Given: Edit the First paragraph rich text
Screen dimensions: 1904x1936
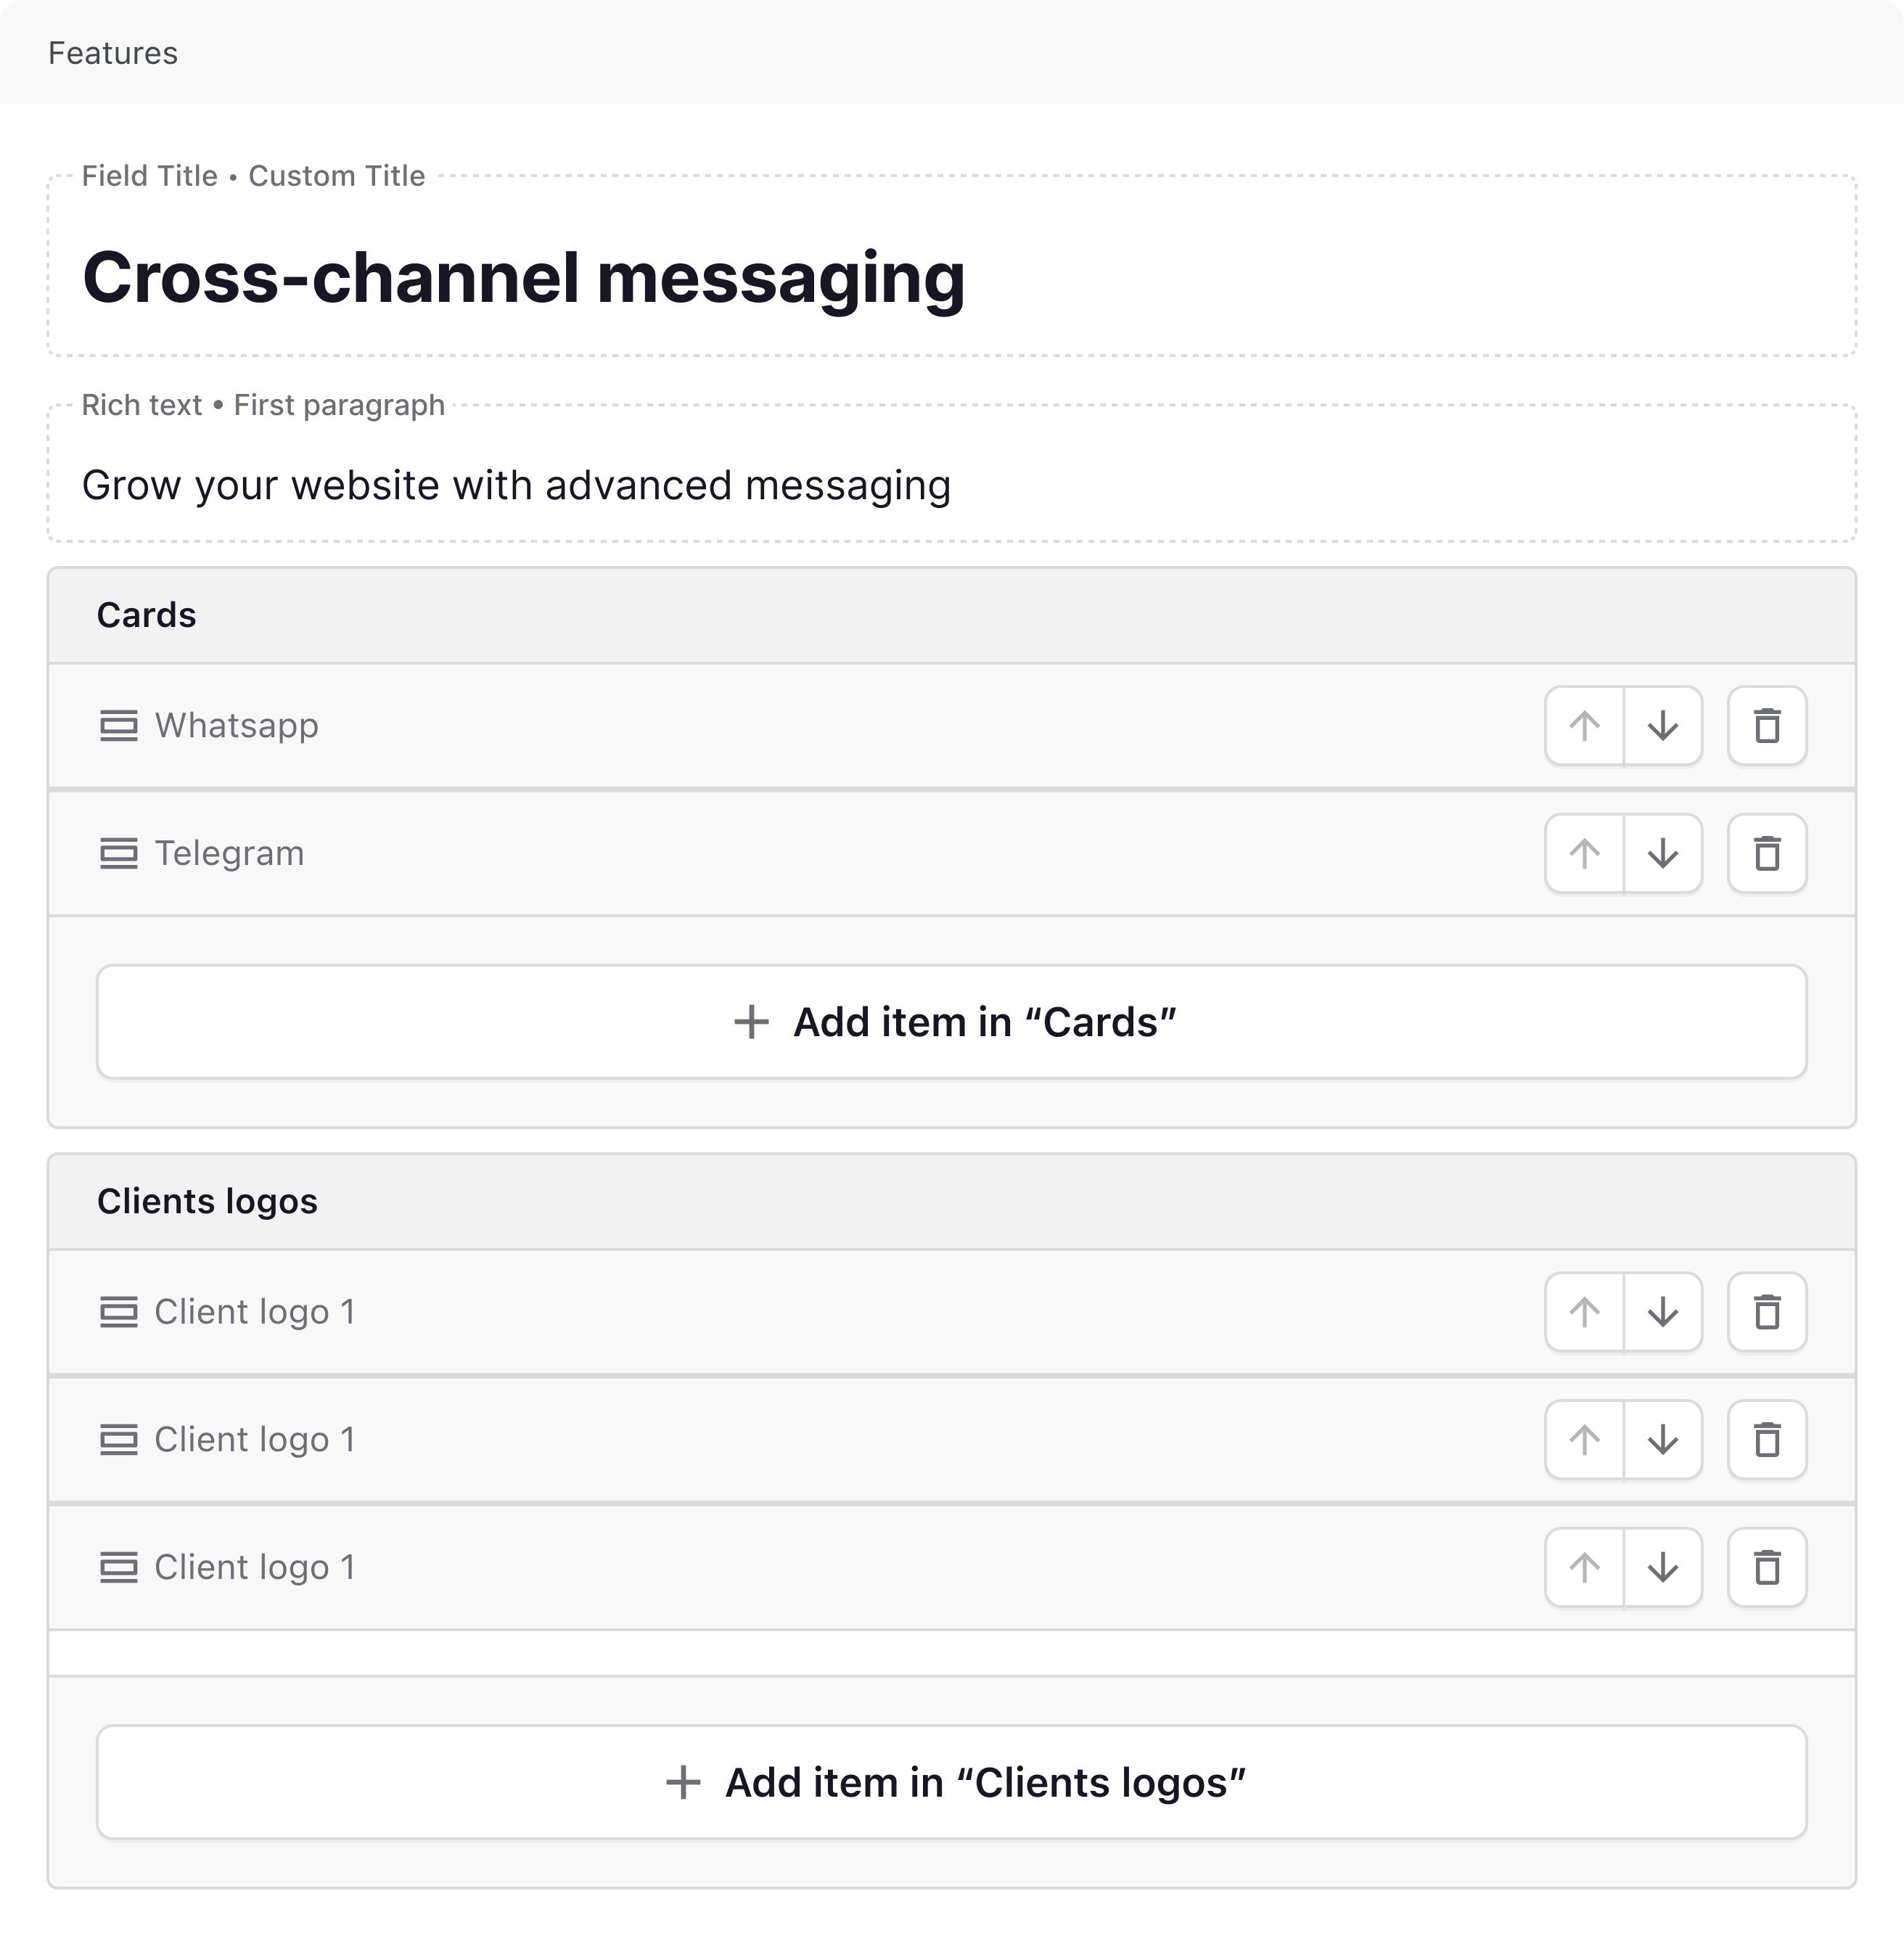Looking at the screenshot, I should click(516, 485).
